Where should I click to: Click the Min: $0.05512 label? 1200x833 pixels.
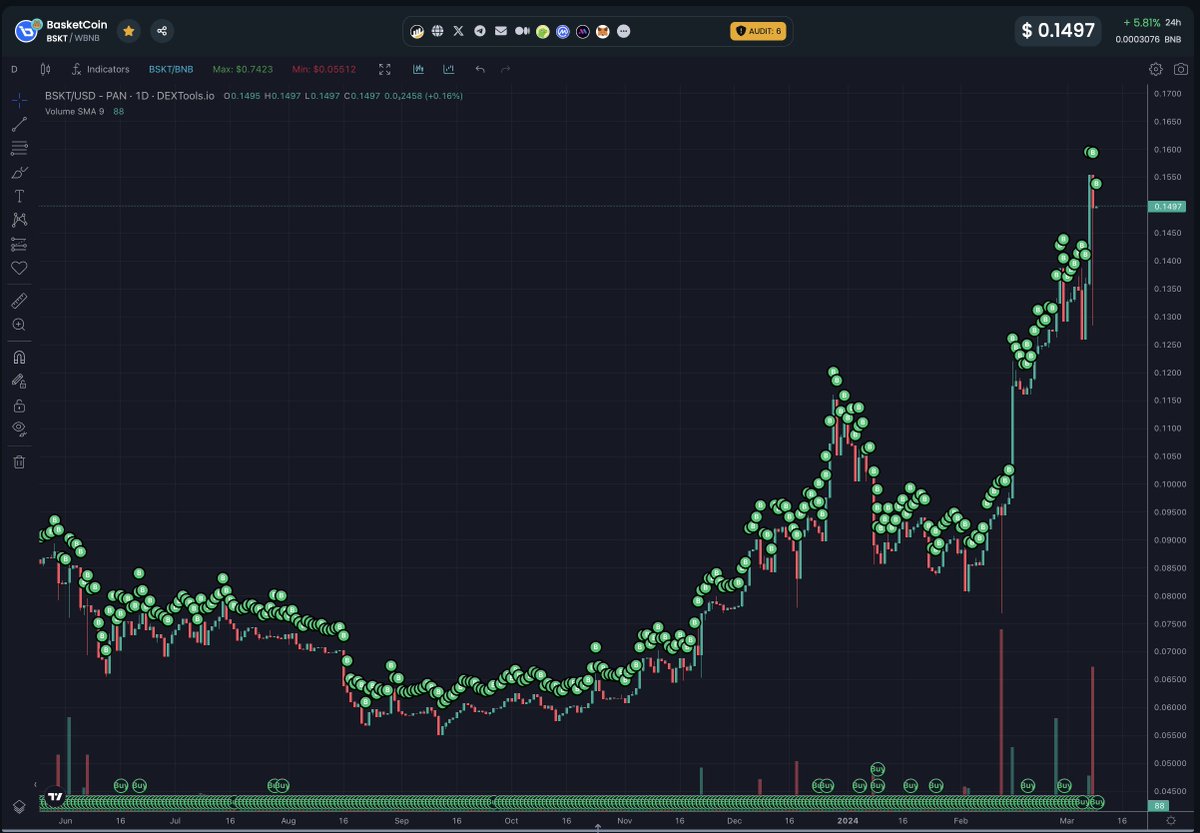point(323,69)
